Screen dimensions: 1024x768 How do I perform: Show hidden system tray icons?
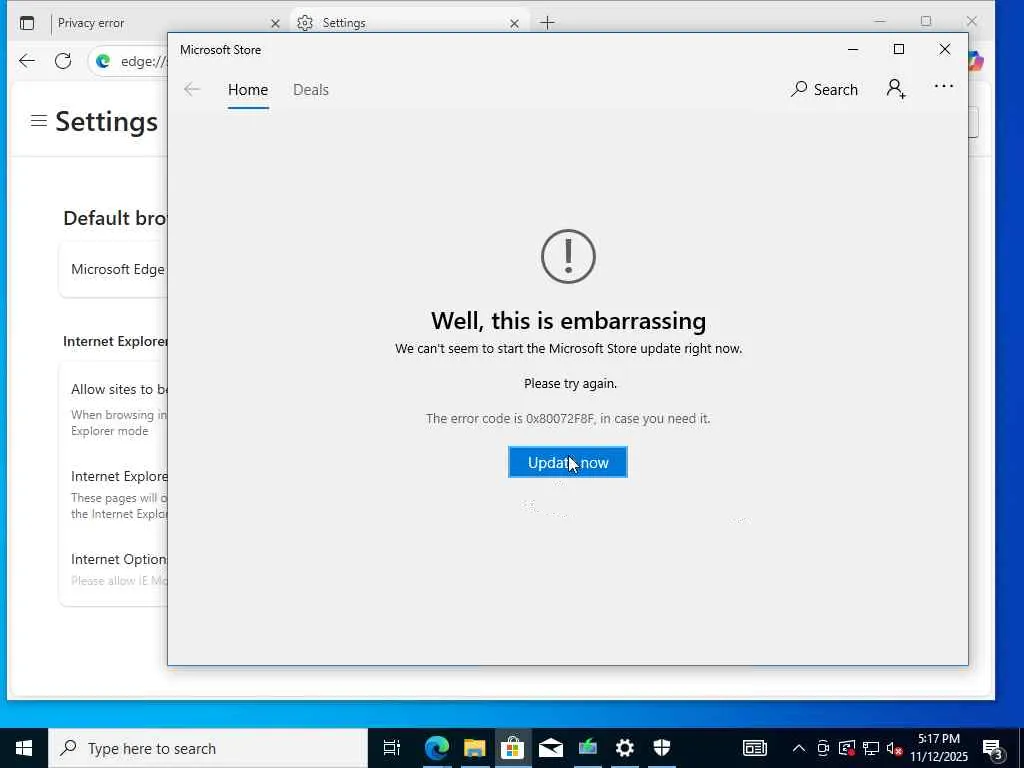[x=798, y=748]
